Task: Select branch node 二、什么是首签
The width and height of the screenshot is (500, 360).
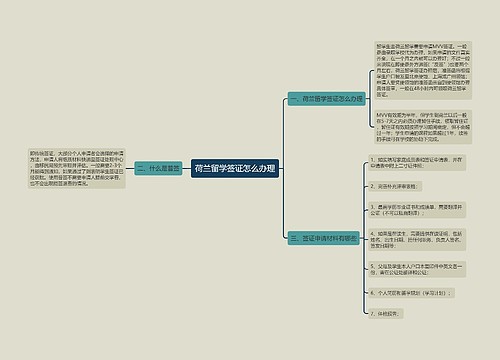Action: point(158,168)
